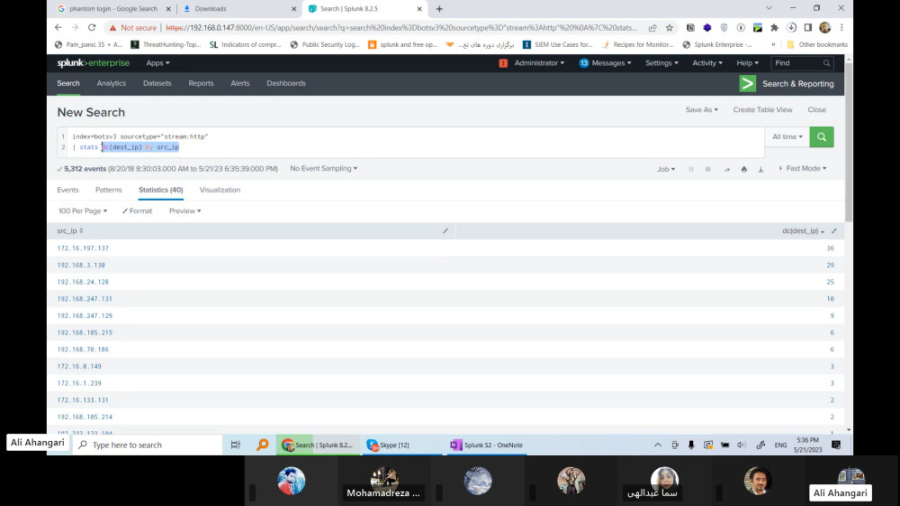Select the Statistics (40) tab

pyautogui.click(x=161, y=190)
